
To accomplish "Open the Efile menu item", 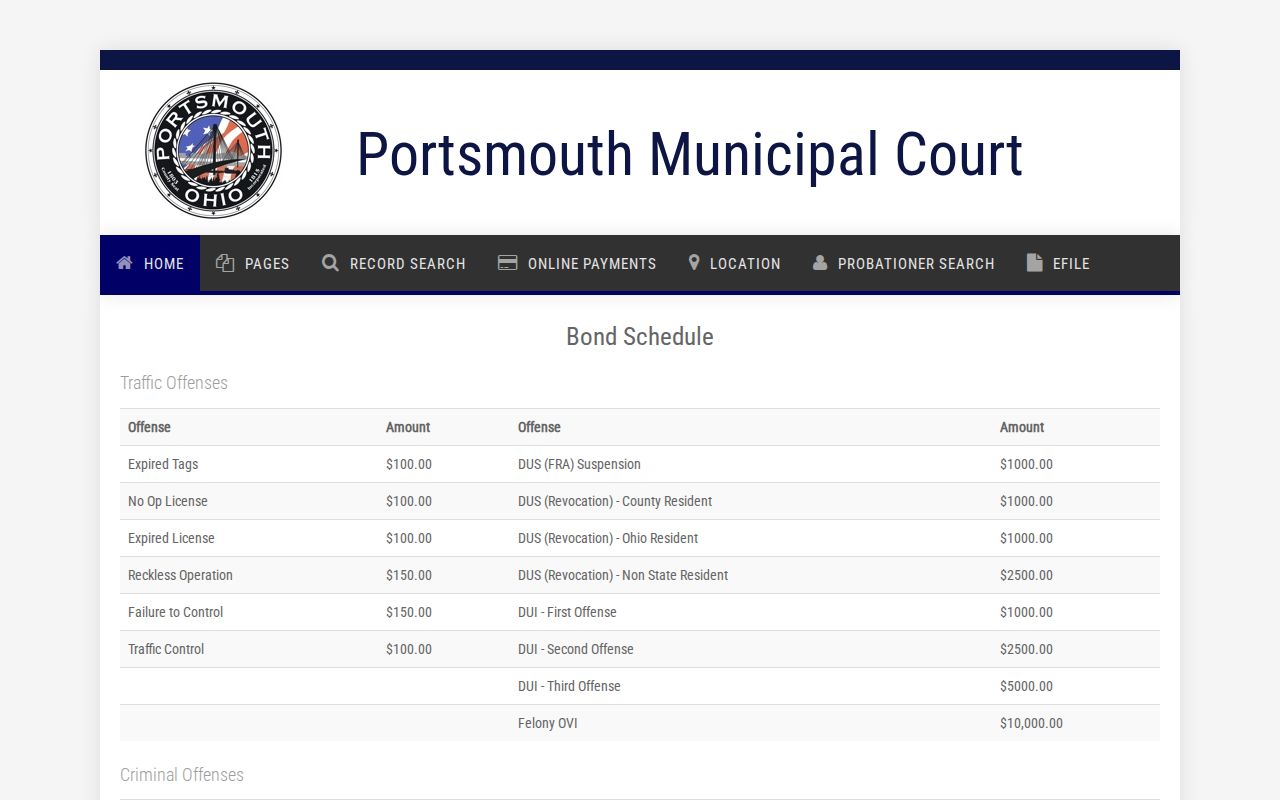I will pos(1058,264).
